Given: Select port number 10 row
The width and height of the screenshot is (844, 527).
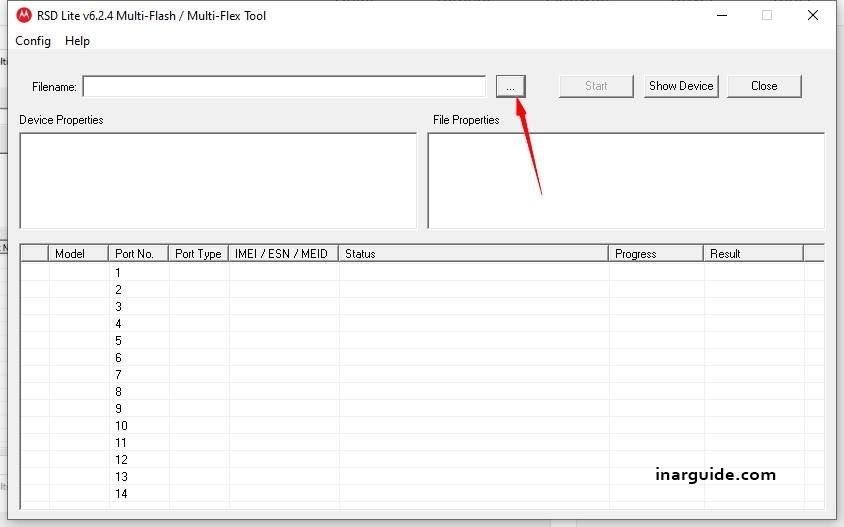Looking at the screenshot, I should [422, 426].
